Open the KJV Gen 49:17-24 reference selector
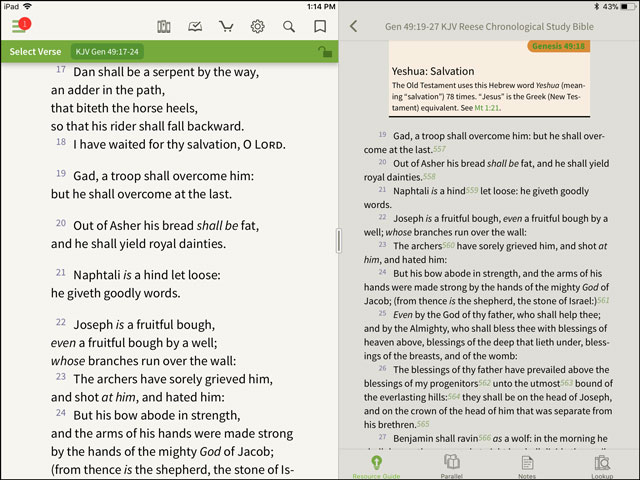 (x=107, y=52)
